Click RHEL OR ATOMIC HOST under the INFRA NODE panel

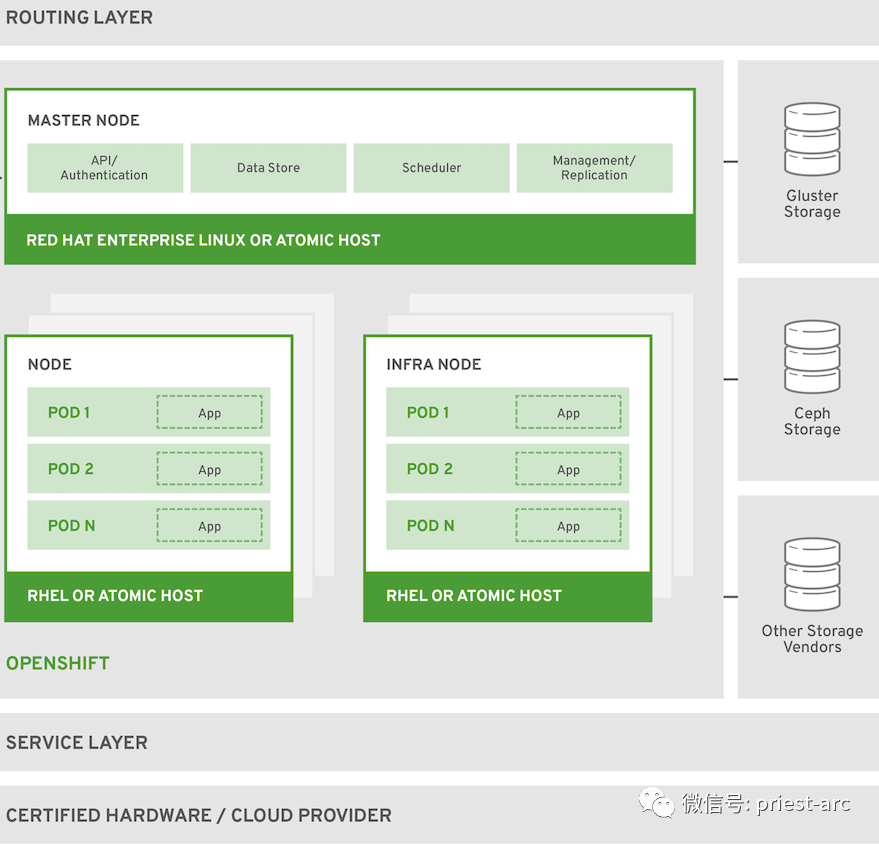coord(474,595)
